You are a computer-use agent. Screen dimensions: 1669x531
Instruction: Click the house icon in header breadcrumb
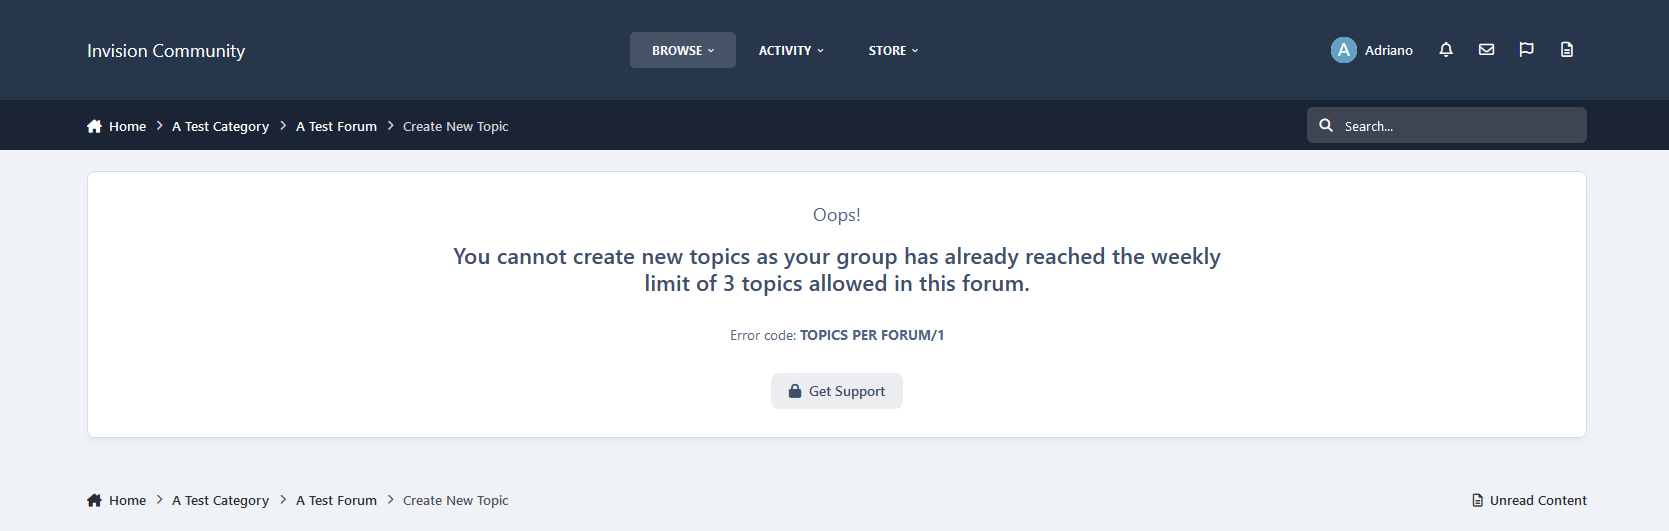[95, 127]
